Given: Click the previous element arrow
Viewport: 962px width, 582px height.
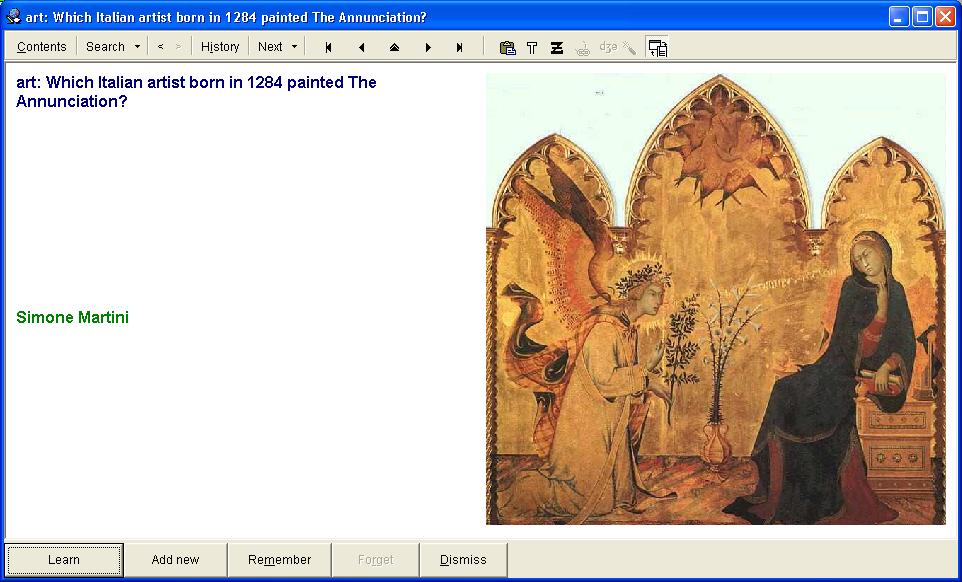Looking at the screenshot, I should (x=361, y=47).
